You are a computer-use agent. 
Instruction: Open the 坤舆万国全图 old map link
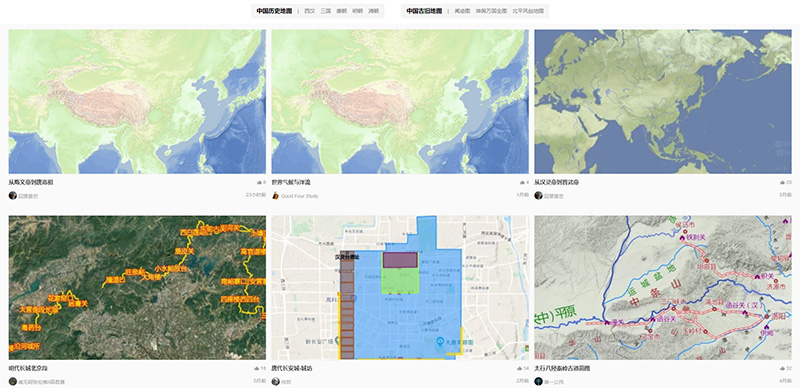491,11
